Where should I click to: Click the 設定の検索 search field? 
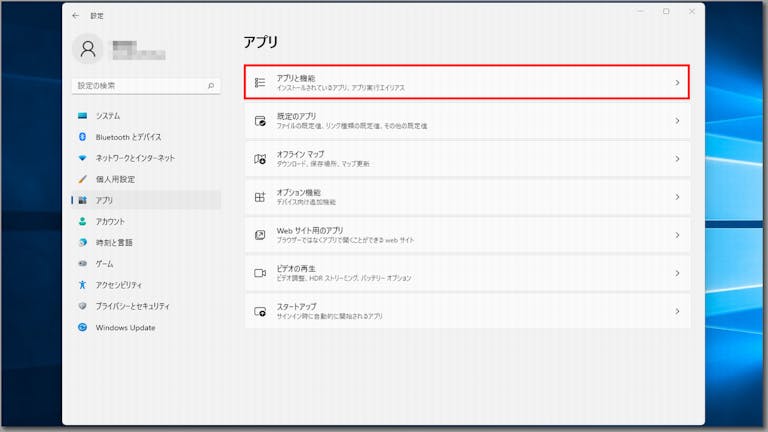(x=146, y=86)
